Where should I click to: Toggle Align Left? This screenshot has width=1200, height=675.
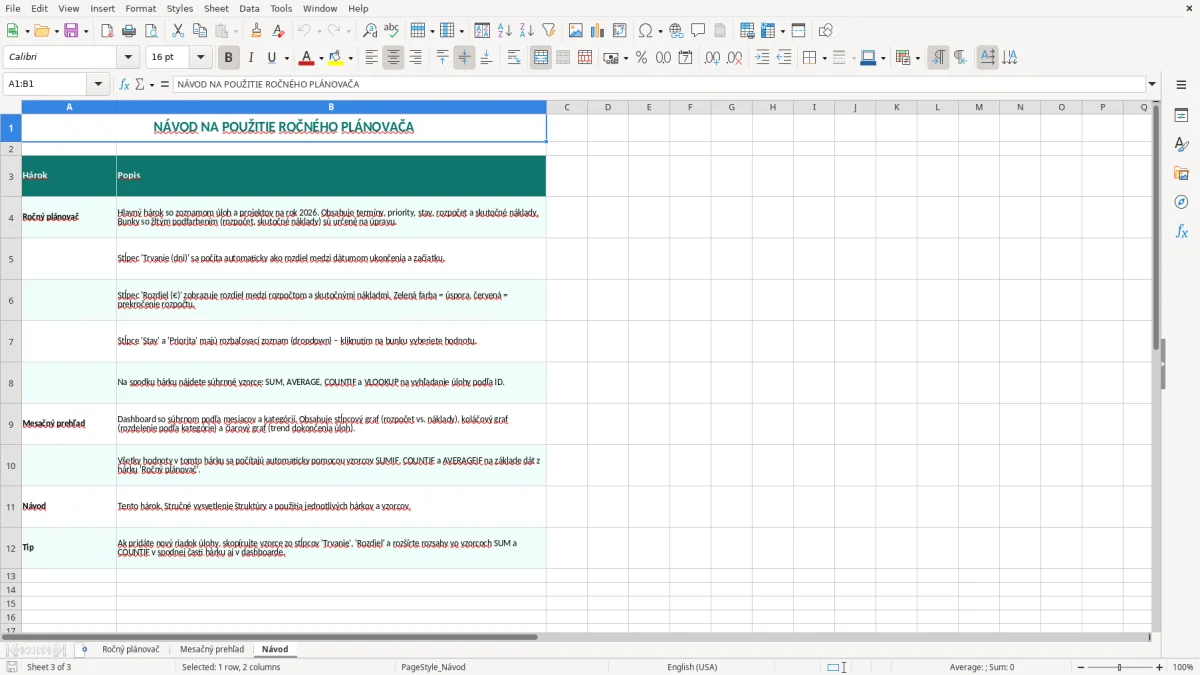coord(371,58)
